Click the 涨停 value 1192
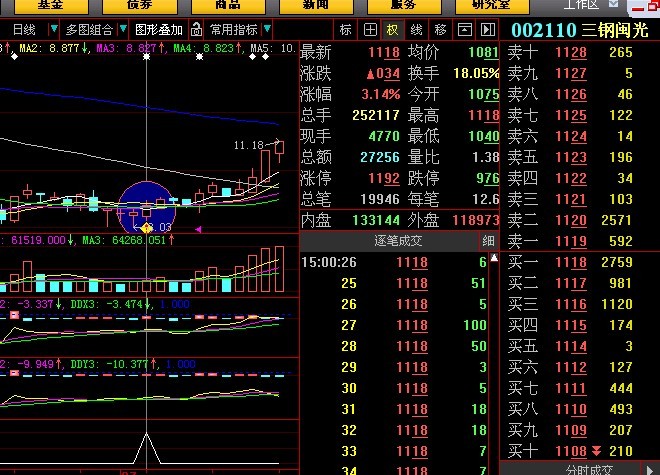 (x=384, y=178)
